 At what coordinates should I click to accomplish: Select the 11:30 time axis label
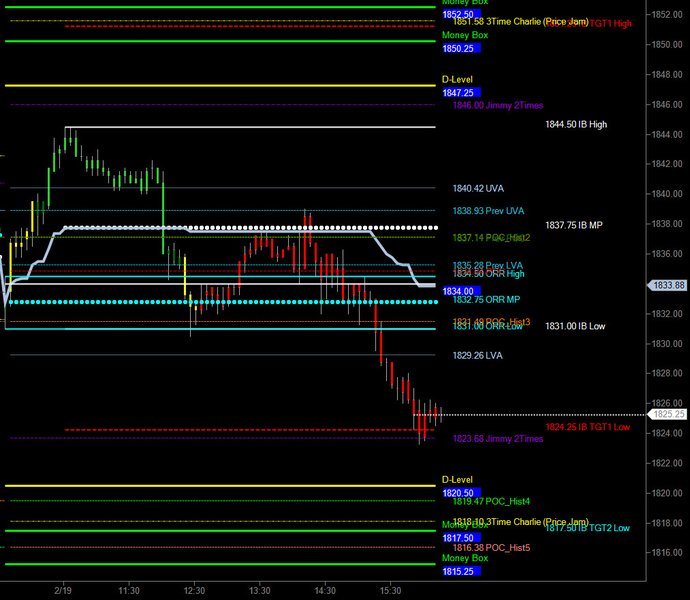point(128,590)
